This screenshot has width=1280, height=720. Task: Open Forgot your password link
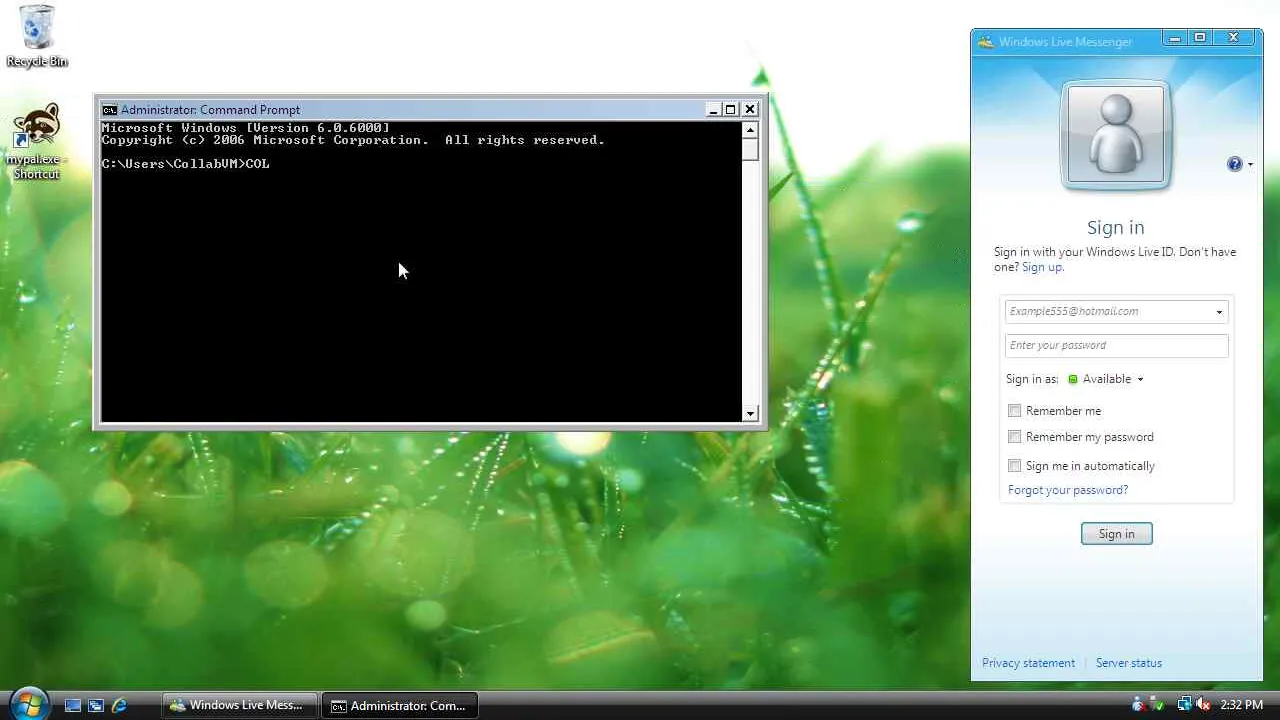(1068, 490)
